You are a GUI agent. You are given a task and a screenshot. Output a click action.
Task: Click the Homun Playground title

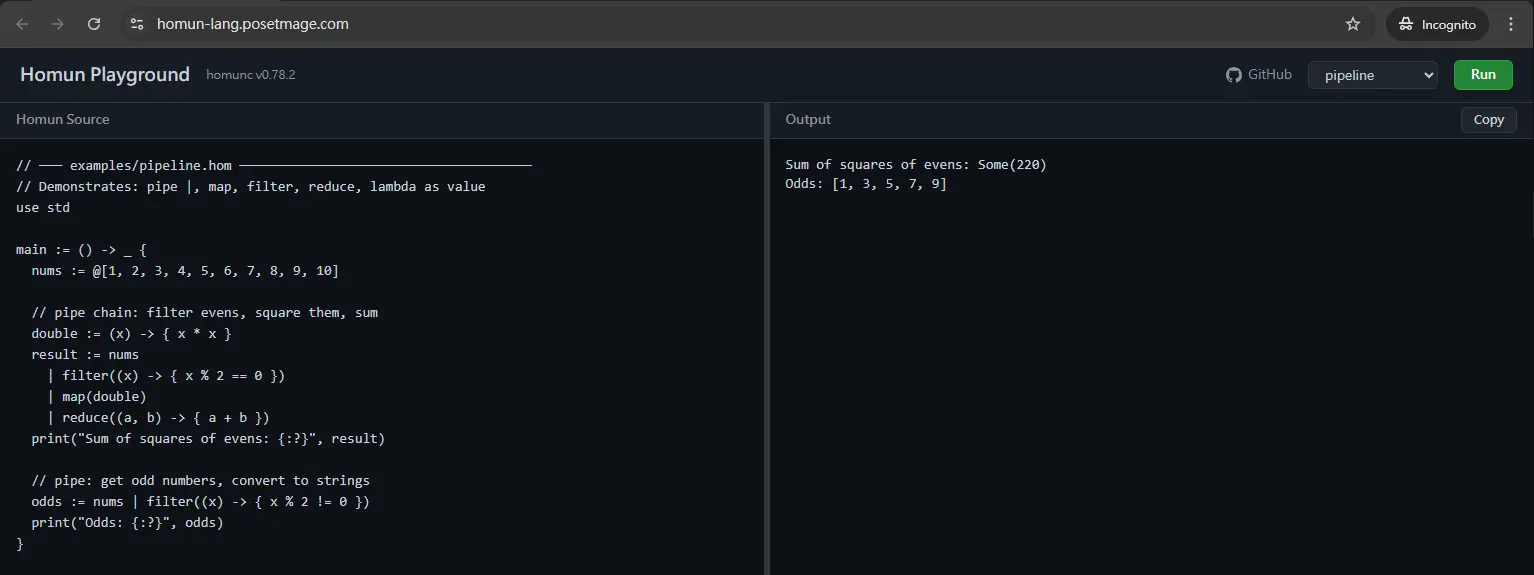(105, 75)
